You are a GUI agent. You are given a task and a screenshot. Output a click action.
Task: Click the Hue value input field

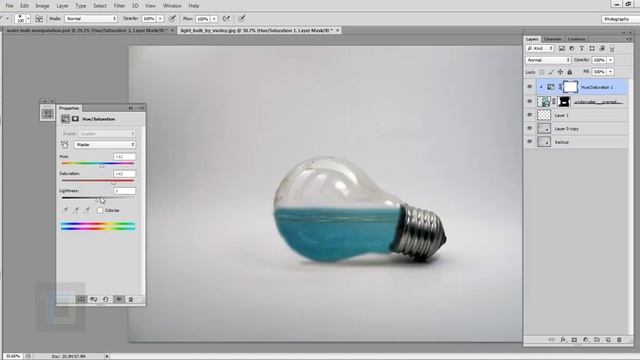click(x=124, y=157)
